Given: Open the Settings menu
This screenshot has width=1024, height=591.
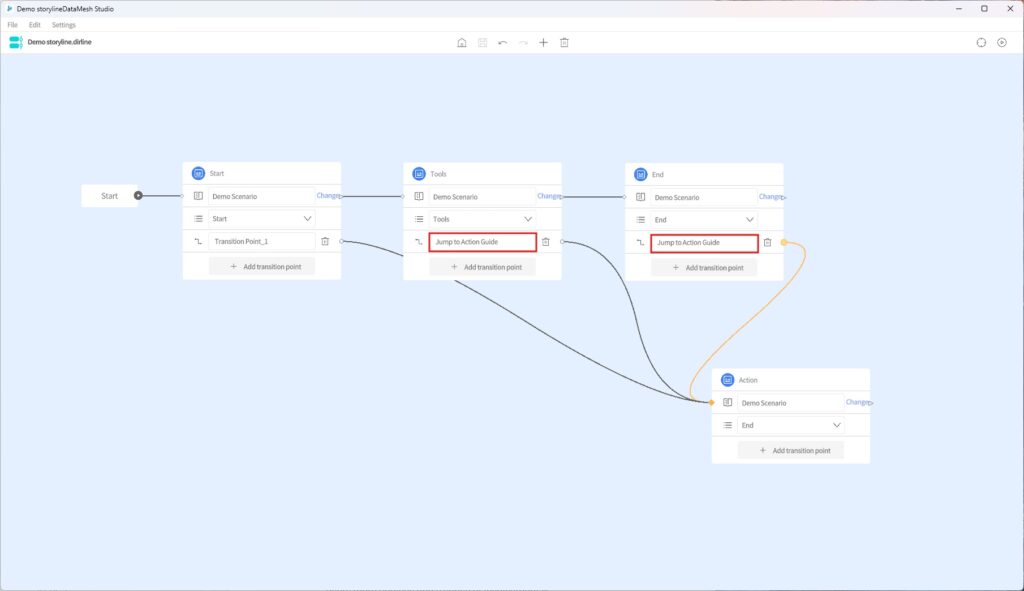Looking at the screenshot, I should pos(62,24).
